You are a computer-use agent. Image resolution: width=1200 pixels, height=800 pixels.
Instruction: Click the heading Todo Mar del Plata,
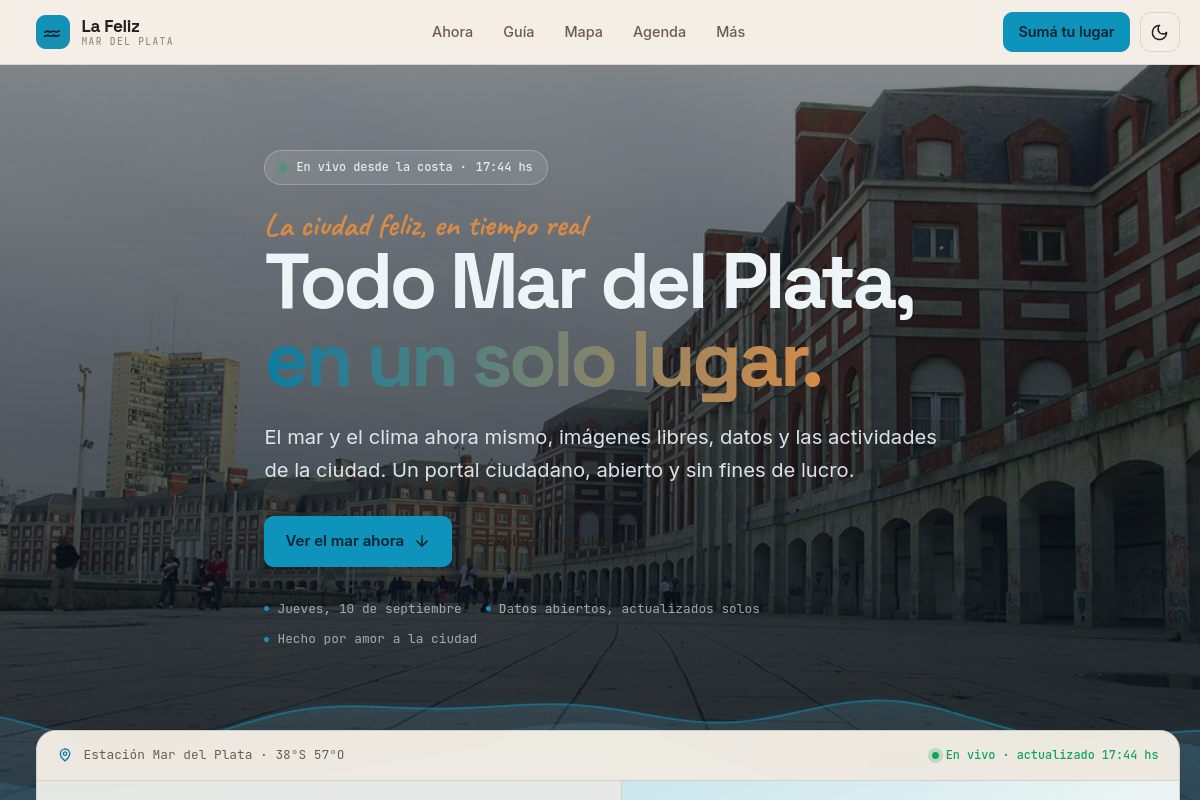[589, 282]
